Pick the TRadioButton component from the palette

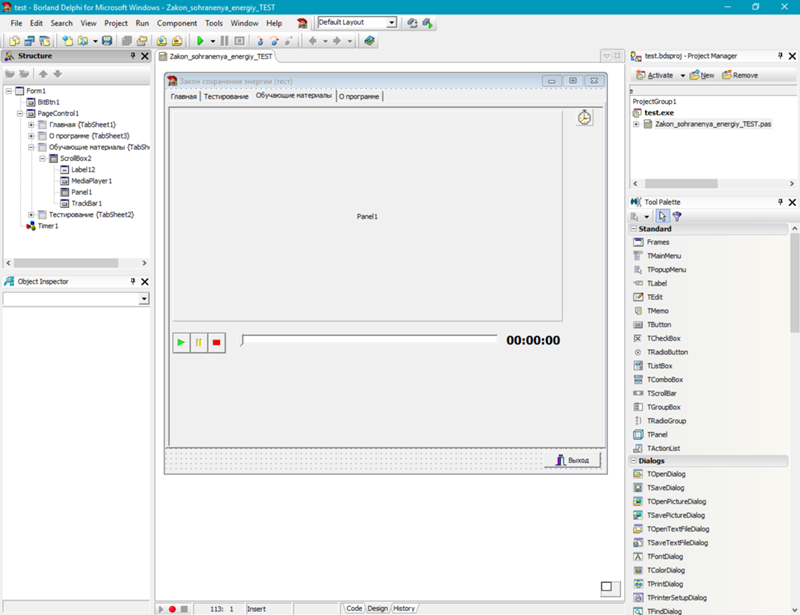[667, 353]
